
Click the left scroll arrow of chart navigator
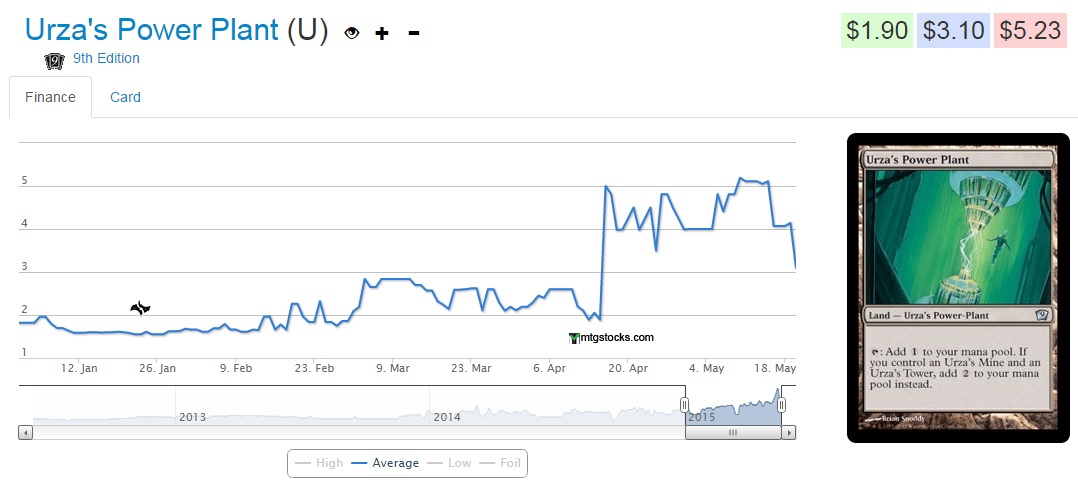26,433
